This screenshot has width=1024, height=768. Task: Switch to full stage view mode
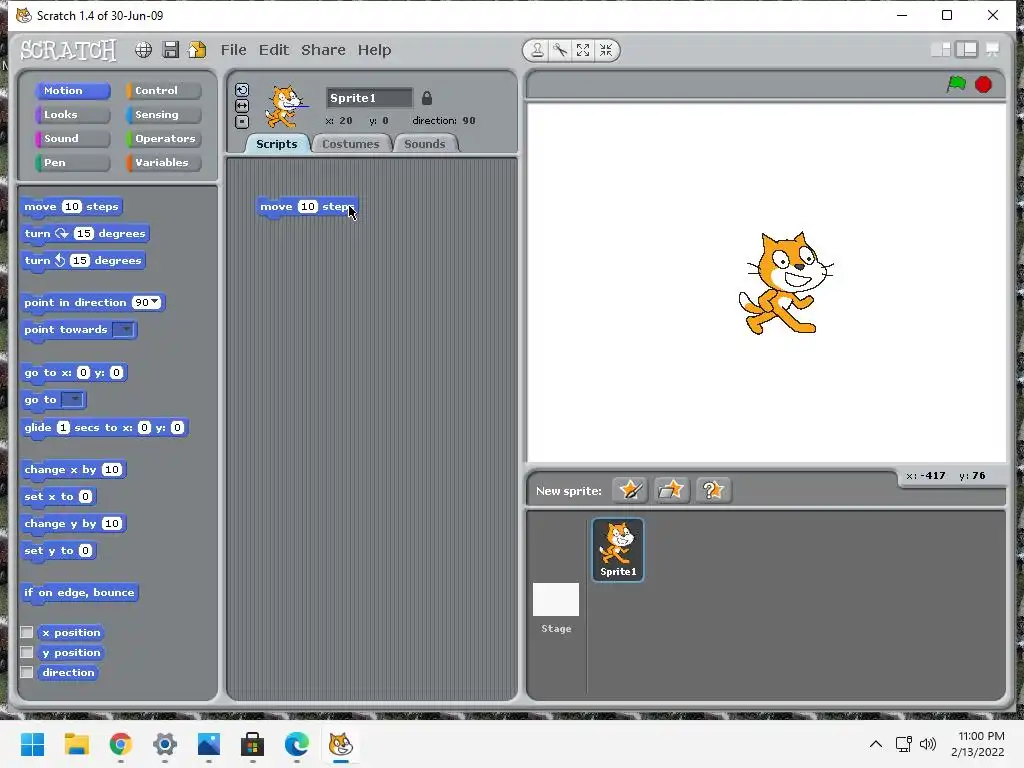(967, 50)
